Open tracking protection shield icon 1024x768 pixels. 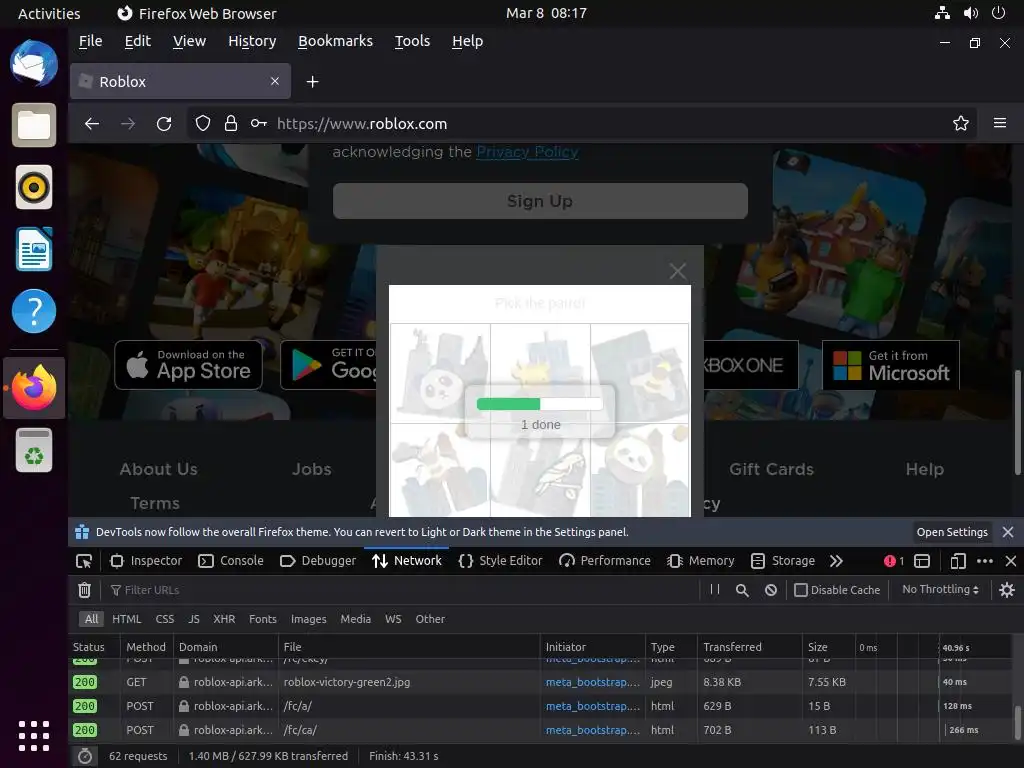[x=203, y=123]
